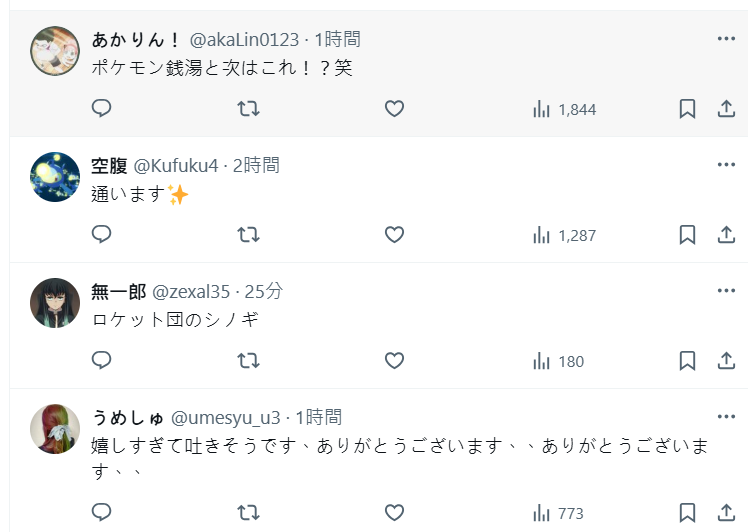
Task: Share the tweet by あかりん
Action: [727, 109]
